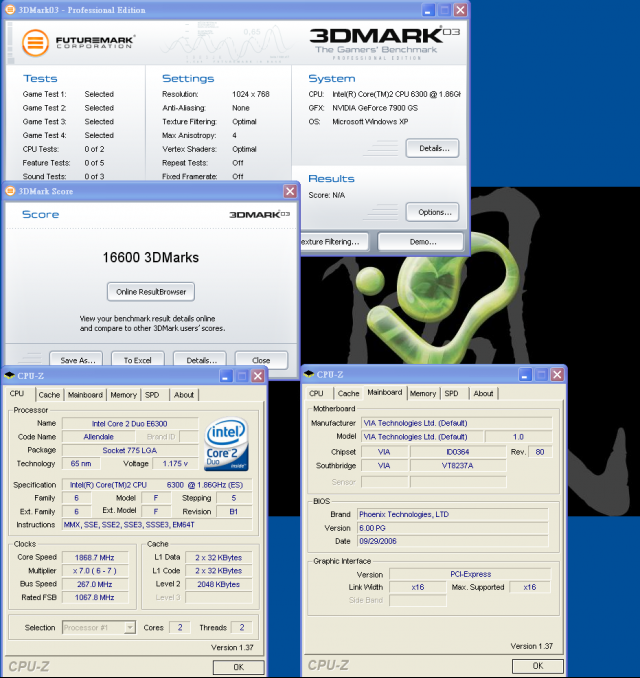Open system Details... in 3DMark03
The image size is (640, 678).
click(432, 148)
